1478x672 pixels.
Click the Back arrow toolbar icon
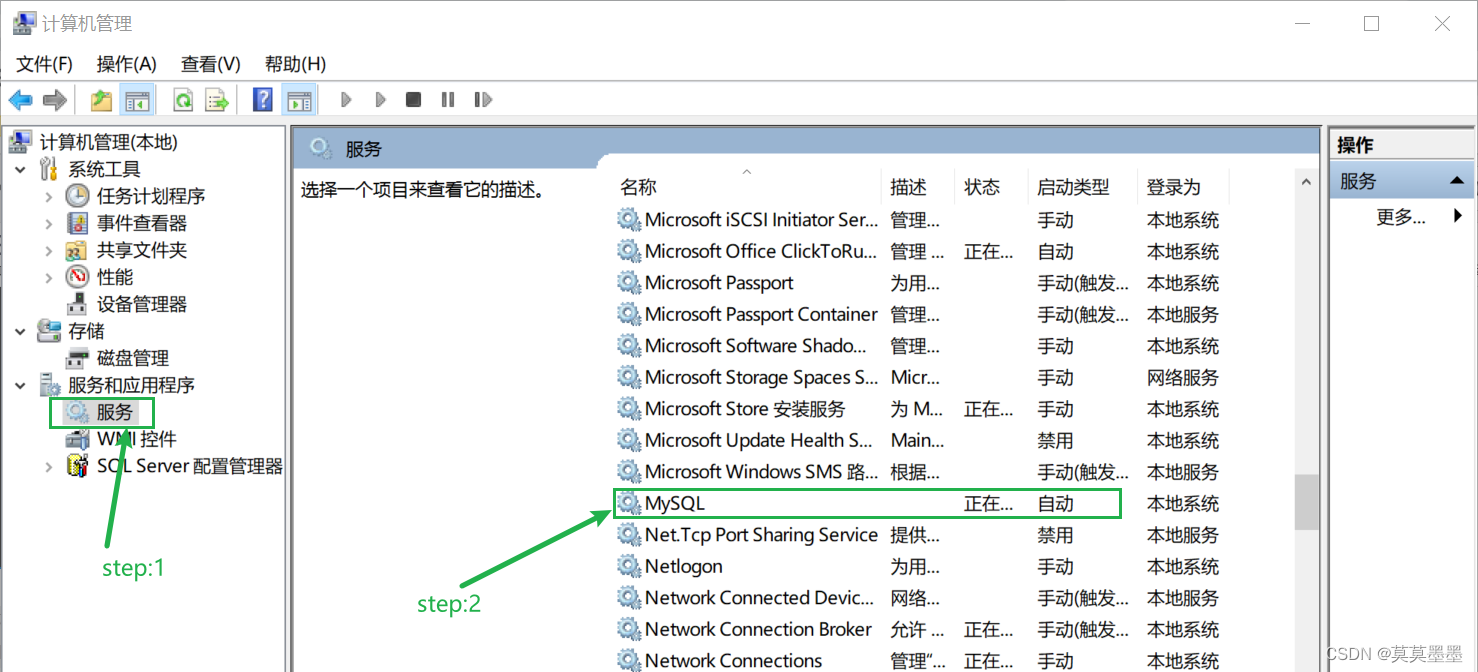pos(20,100)
